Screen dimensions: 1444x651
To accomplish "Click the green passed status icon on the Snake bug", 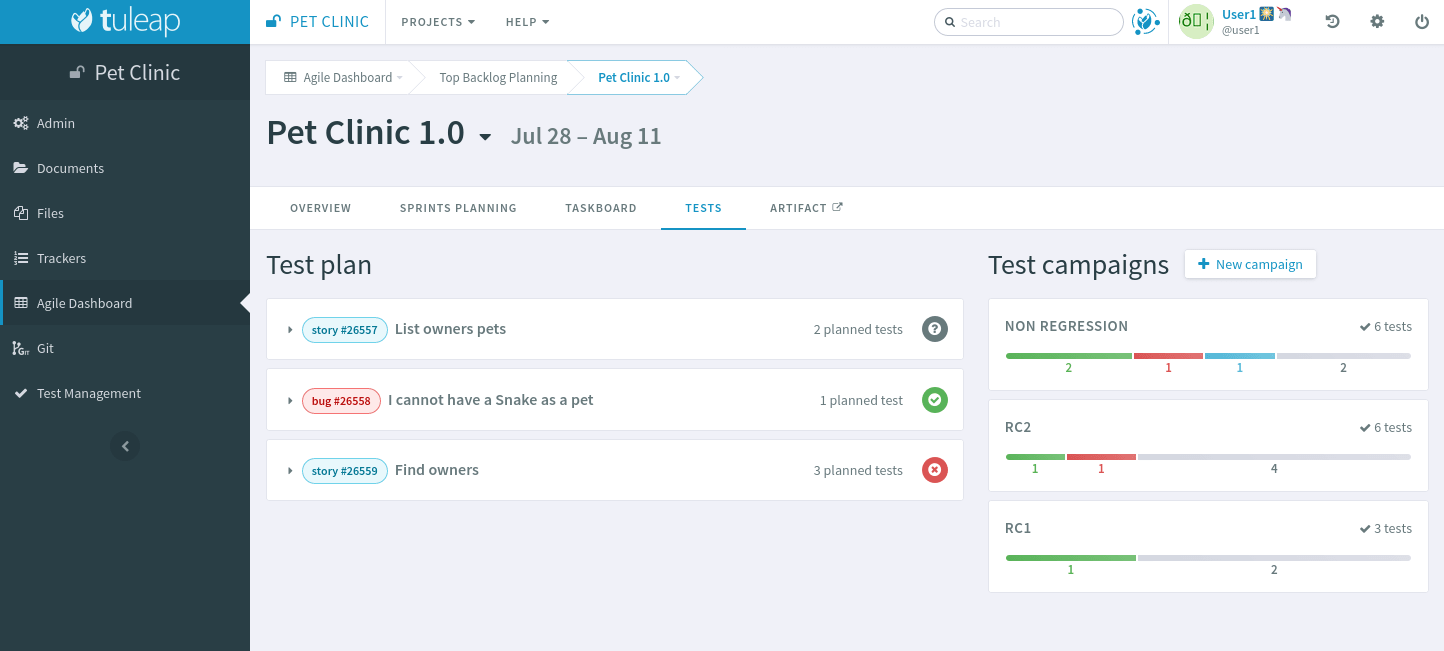I will pos(934,399).
